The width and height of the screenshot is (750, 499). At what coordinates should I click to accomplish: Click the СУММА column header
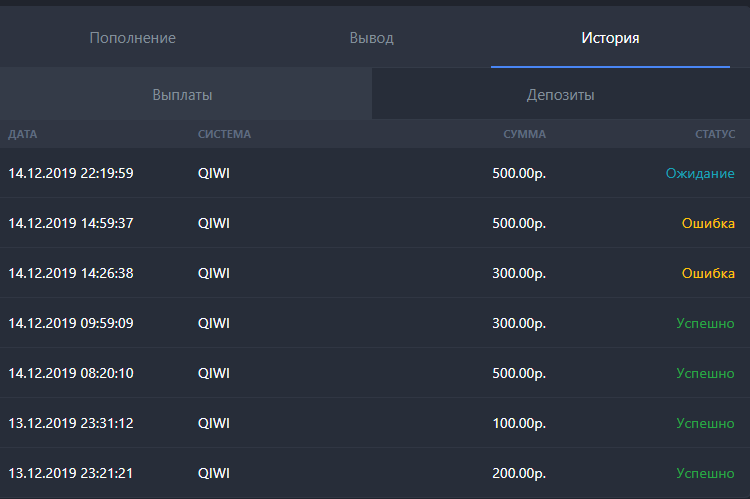pyautogui.click(x=524, y=134)
